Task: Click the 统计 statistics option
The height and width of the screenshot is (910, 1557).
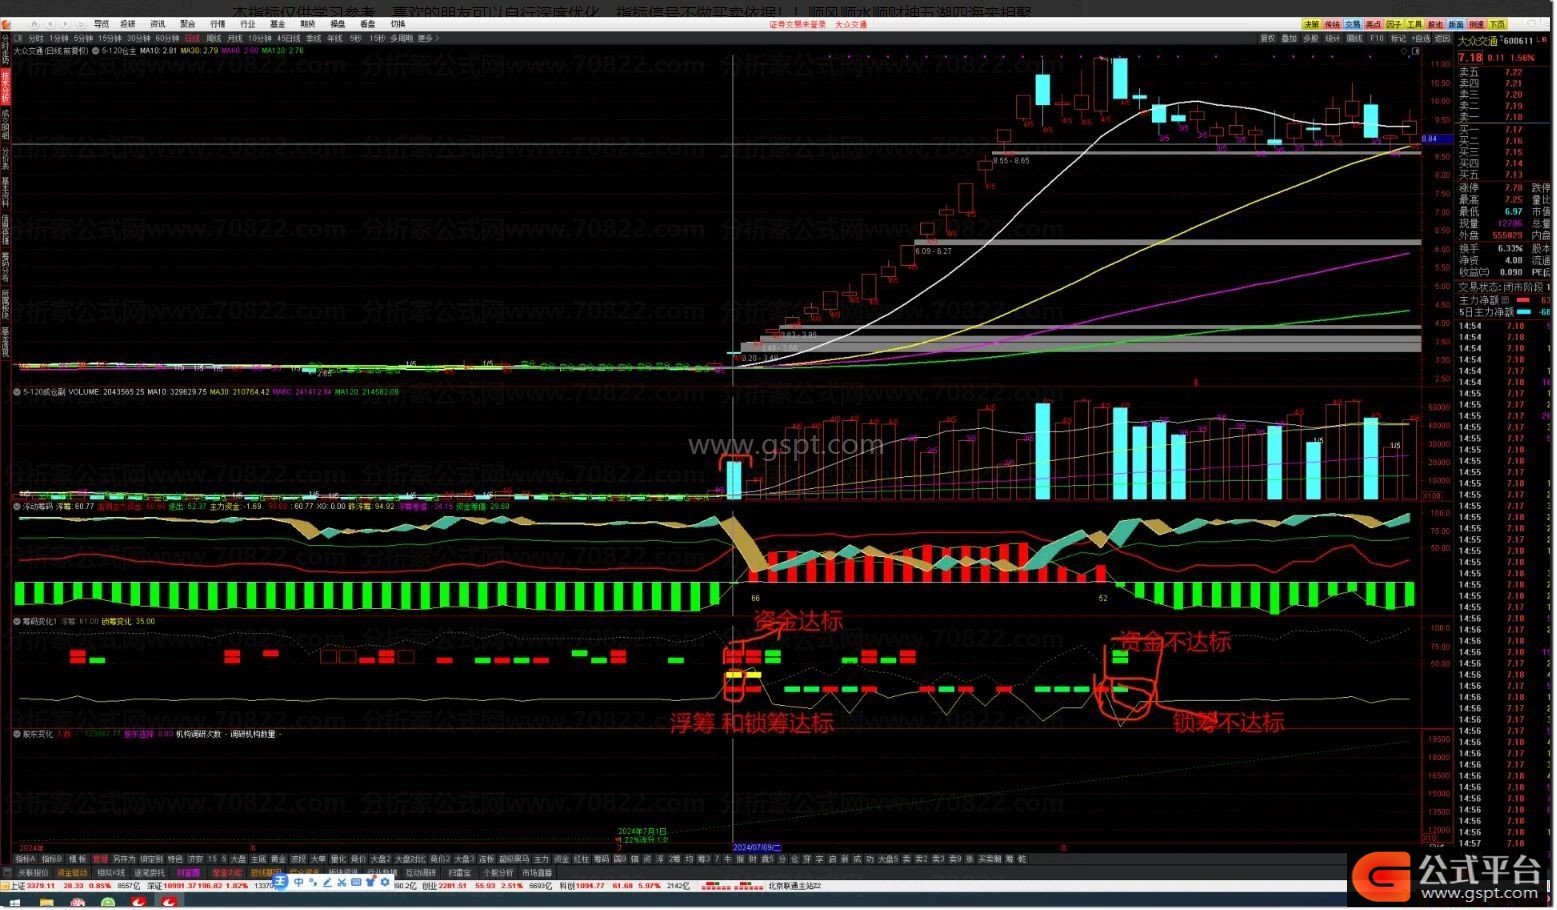Action: coord(1333,38)
